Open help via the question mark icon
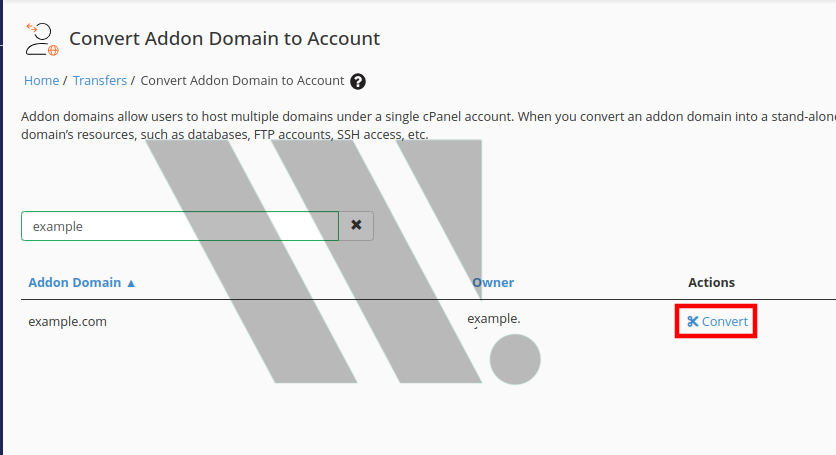This screenshot has width=836, height=455. point(358,82)
